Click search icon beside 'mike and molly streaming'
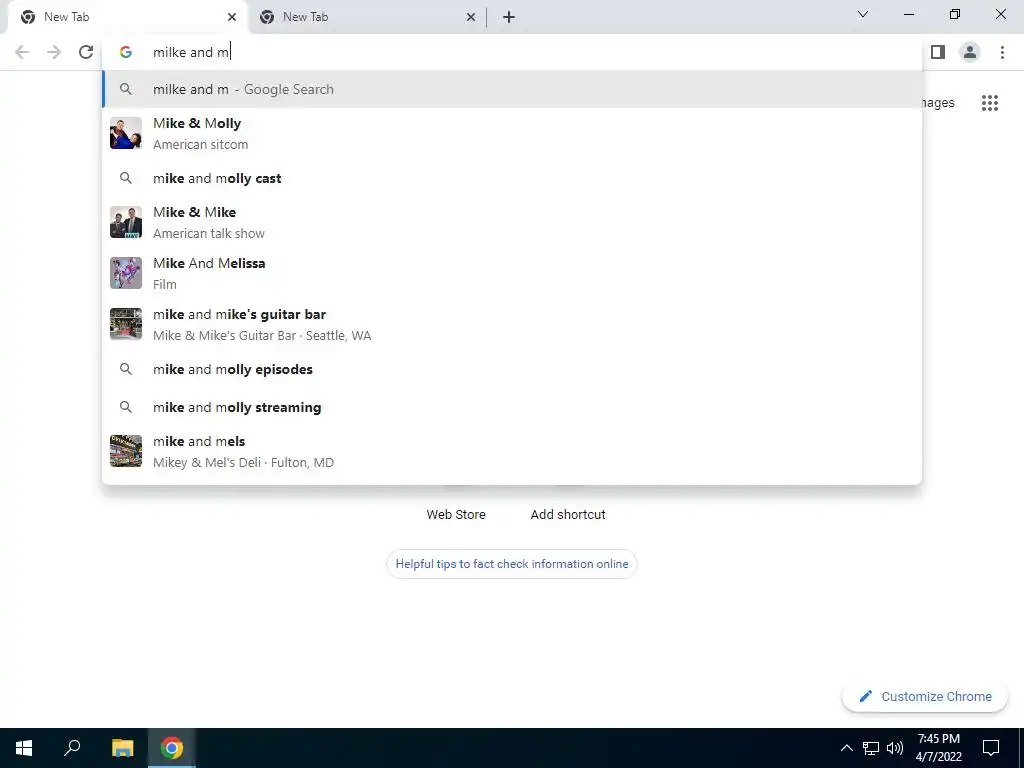1024x768 pixels. pos(126,407)
